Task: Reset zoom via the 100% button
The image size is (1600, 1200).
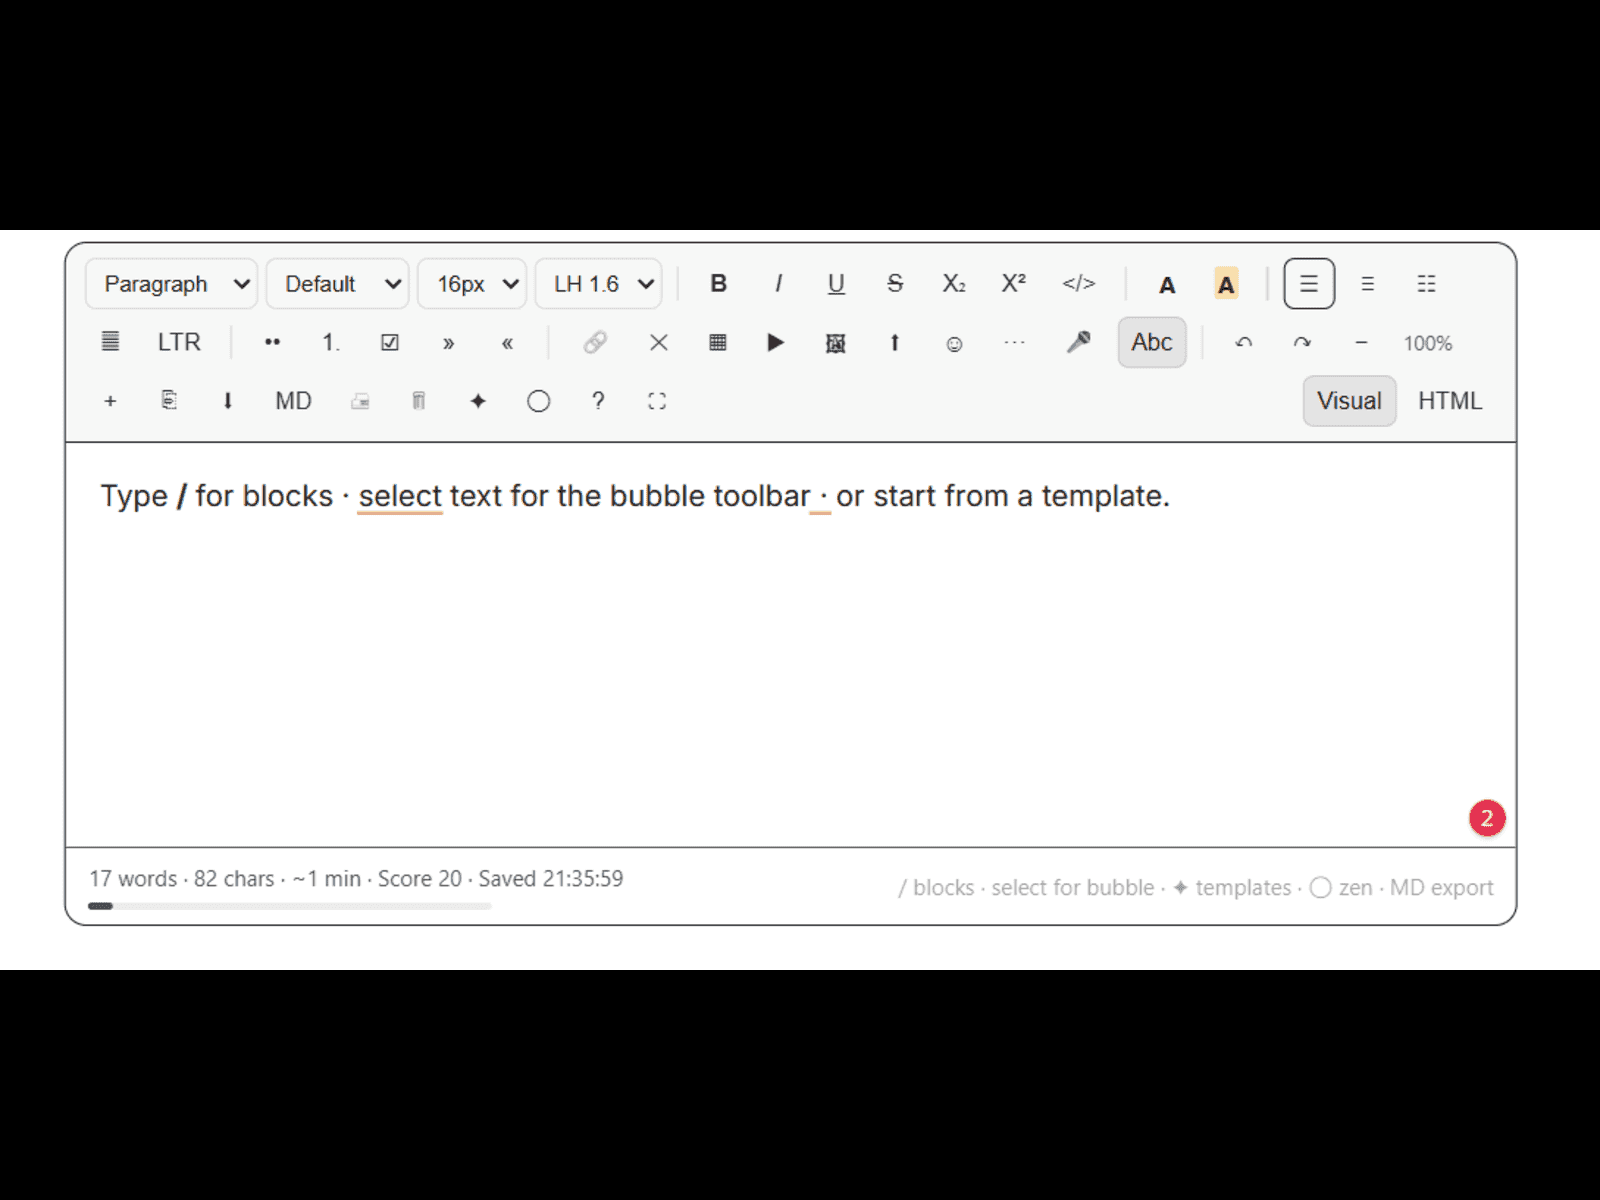Action: (x=1428, y=342)
